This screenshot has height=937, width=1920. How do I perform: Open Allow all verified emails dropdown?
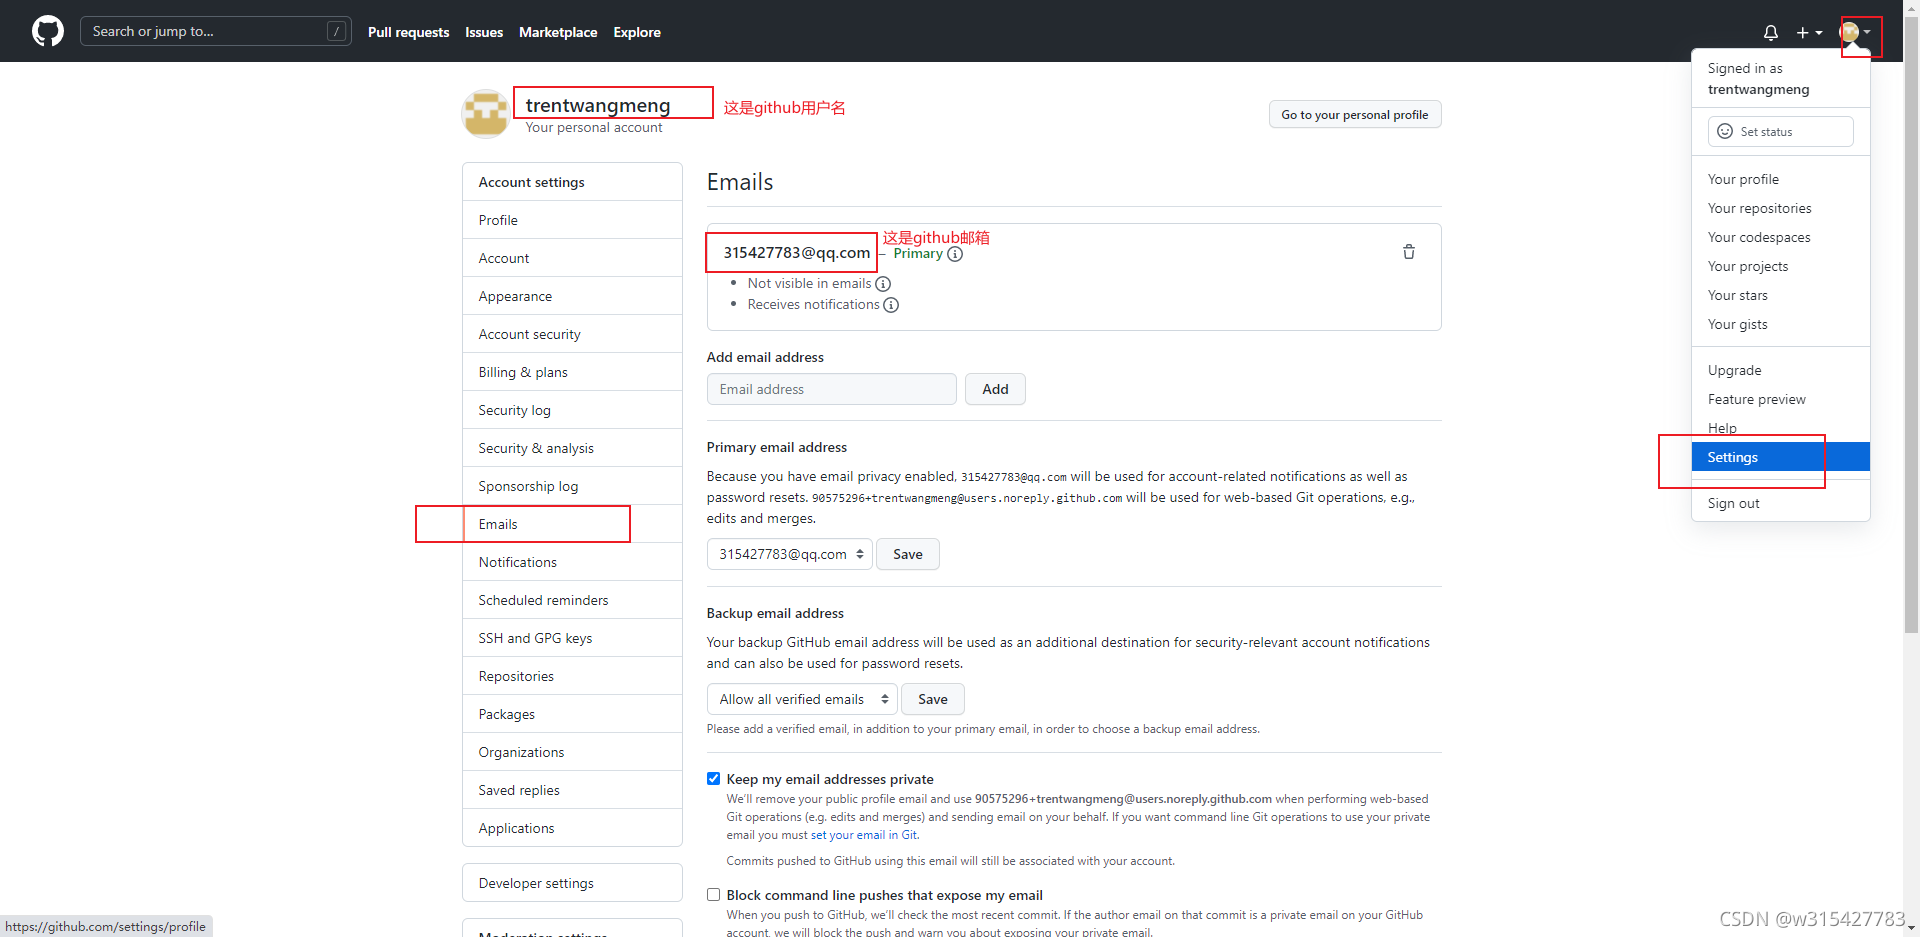pyautogui.click(x=802, y=699)
